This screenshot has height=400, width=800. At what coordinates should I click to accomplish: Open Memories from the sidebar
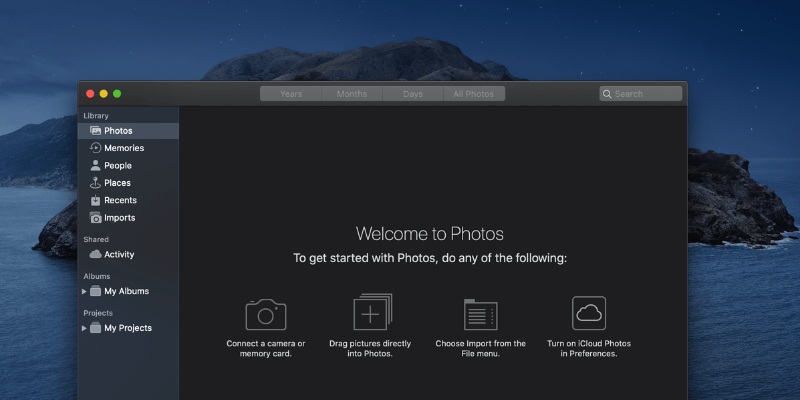tap(128, 148)
